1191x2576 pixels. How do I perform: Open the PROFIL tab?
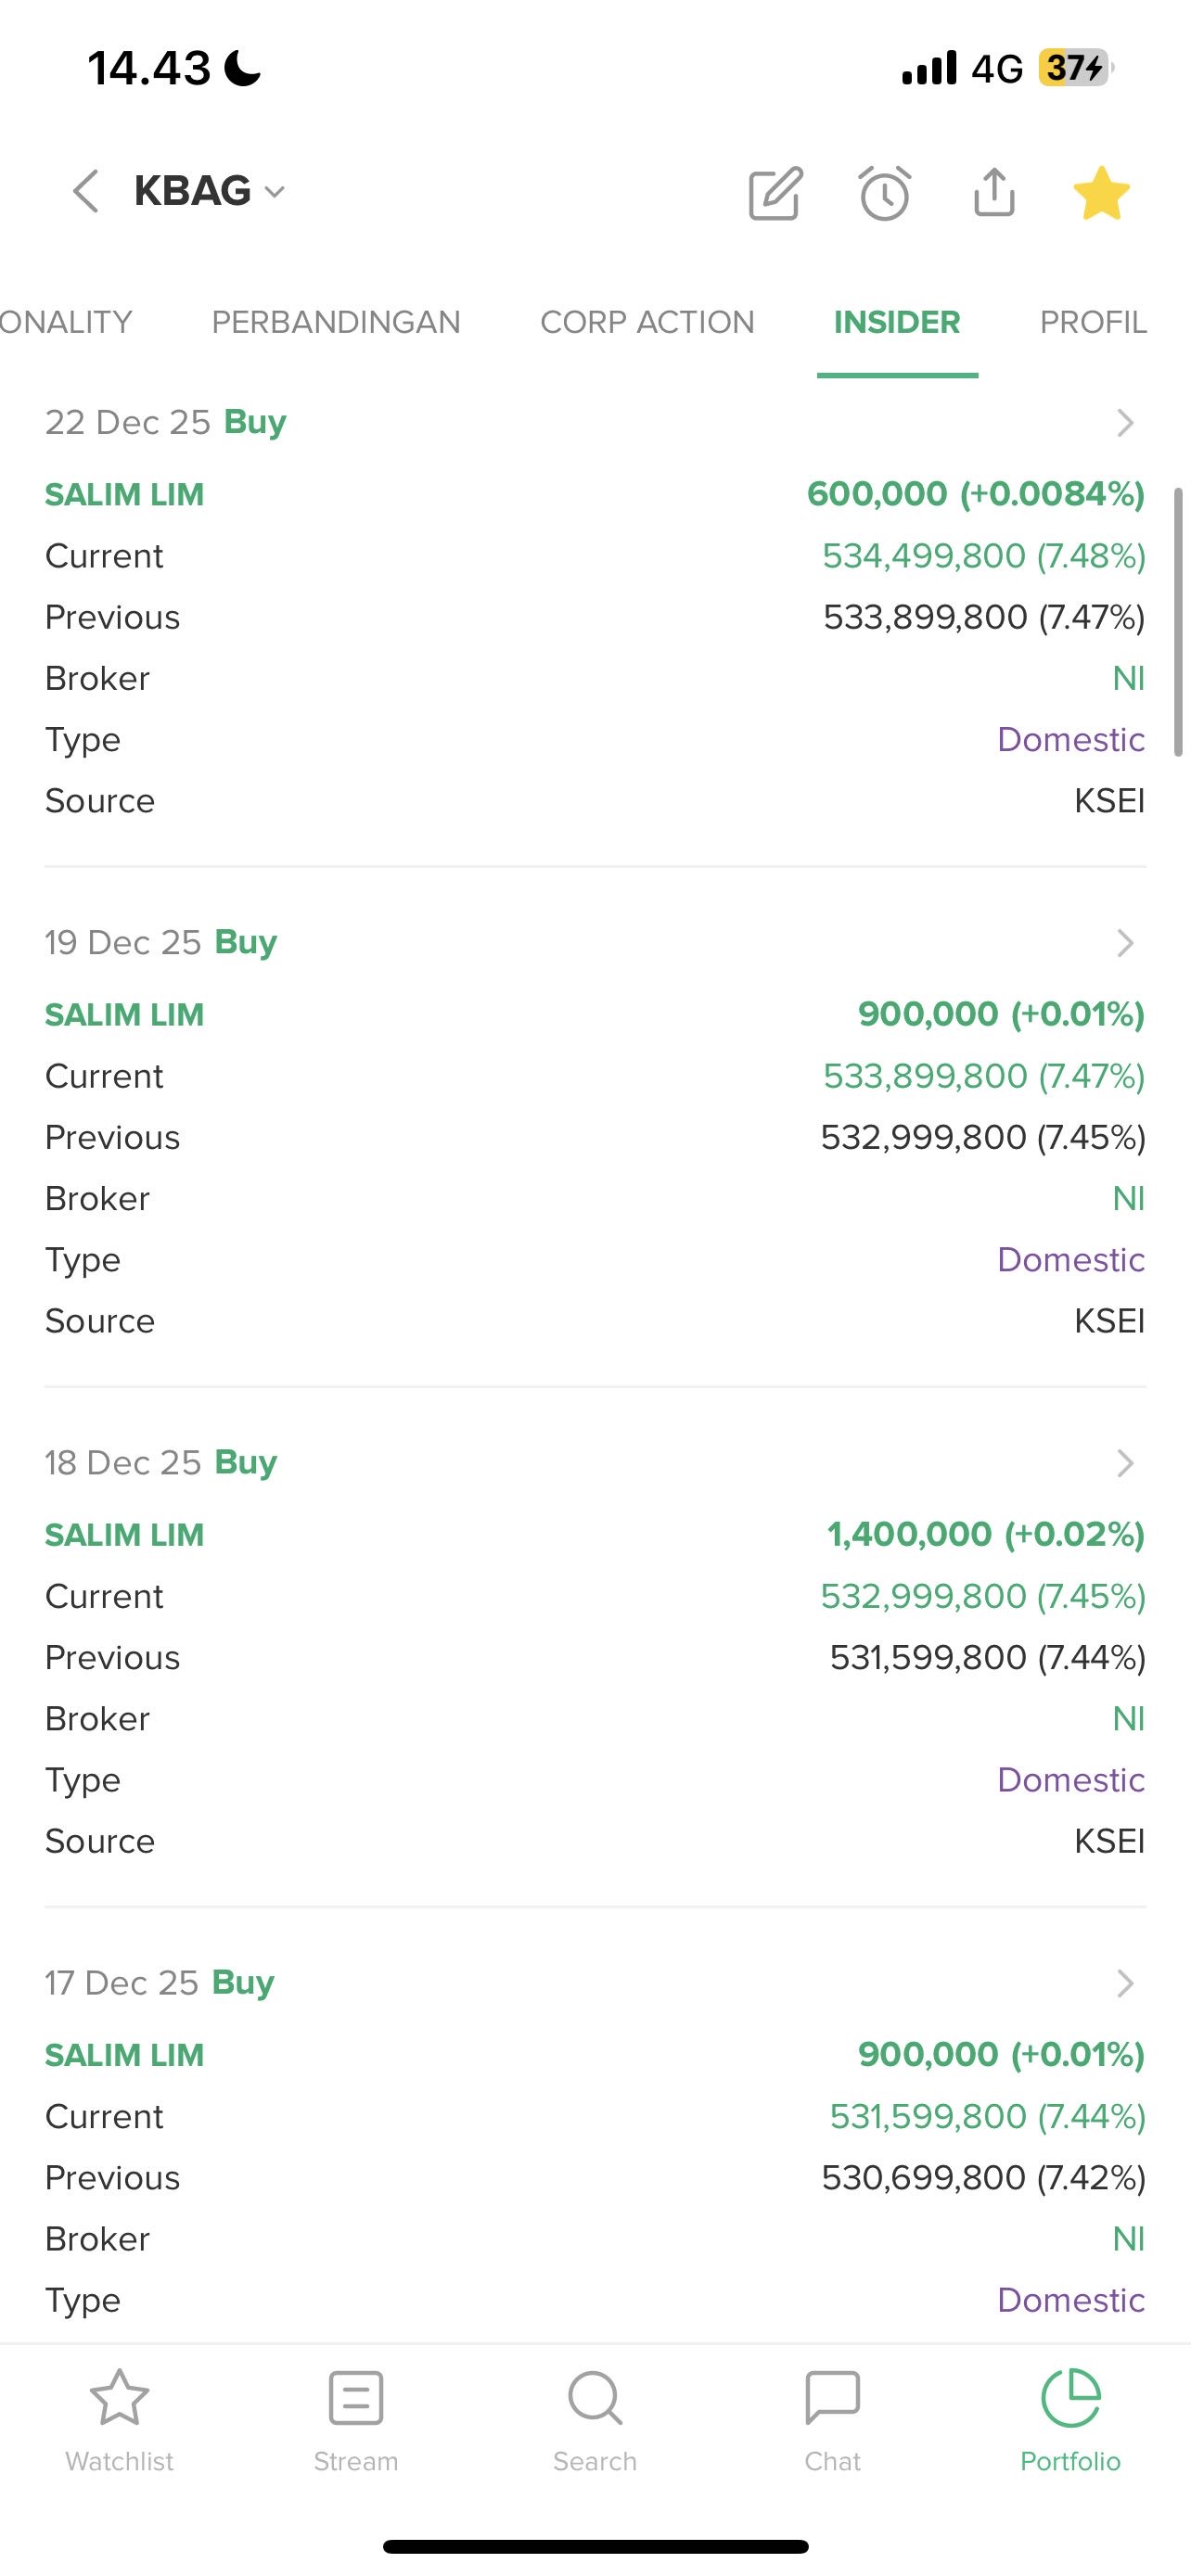point(1092,322)
